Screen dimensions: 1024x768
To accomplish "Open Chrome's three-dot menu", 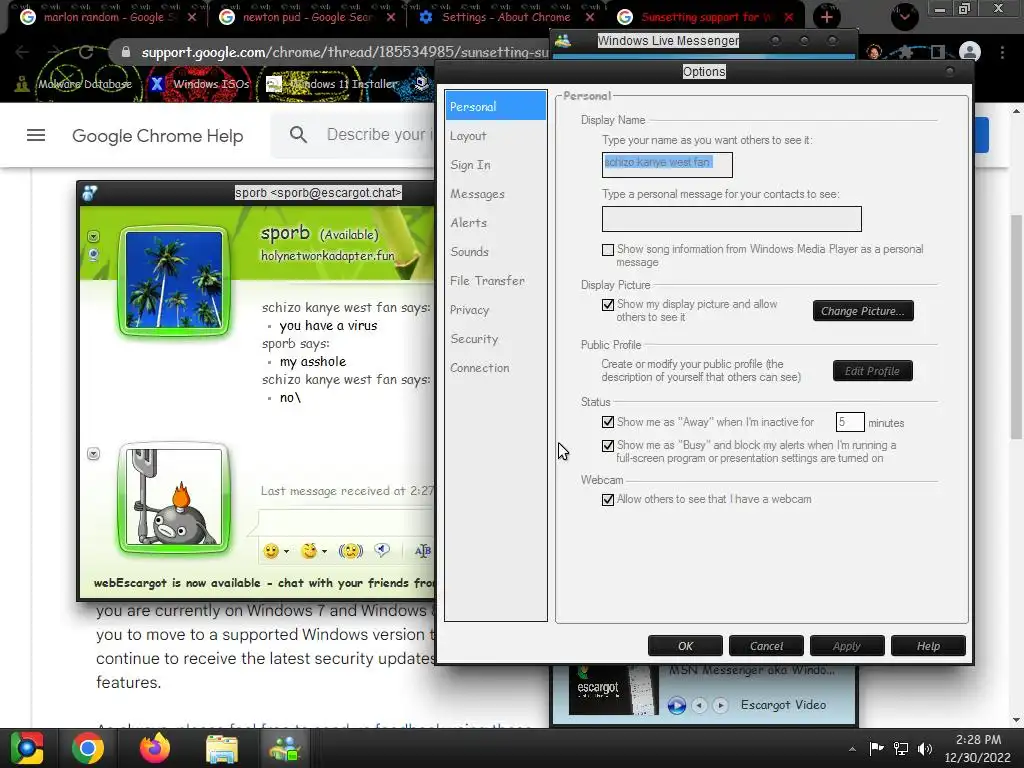I will [1002, 52].
